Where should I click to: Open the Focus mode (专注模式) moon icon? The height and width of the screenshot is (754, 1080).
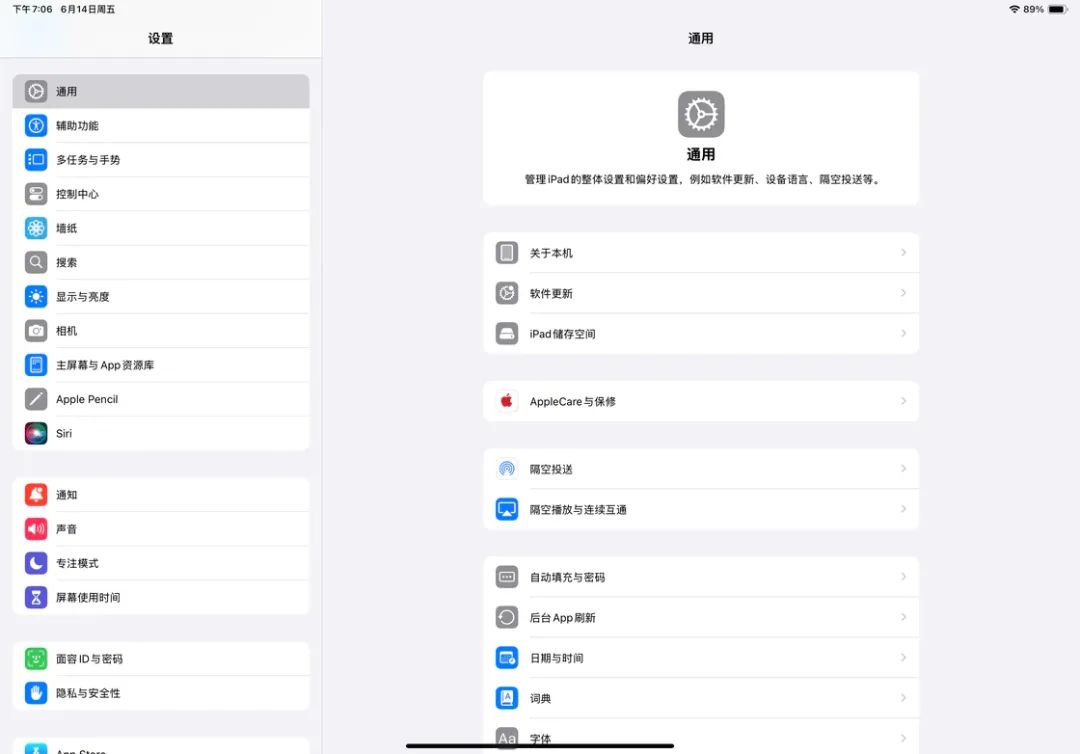click(x=36, y=563)
